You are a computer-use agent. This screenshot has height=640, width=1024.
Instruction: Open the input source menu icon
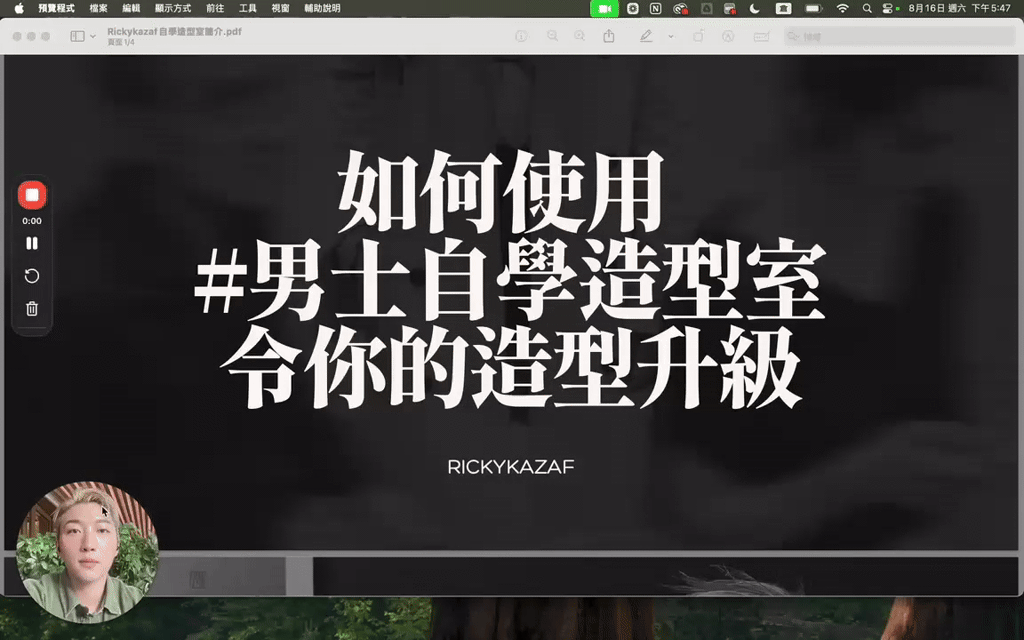[x=783, y=8]
